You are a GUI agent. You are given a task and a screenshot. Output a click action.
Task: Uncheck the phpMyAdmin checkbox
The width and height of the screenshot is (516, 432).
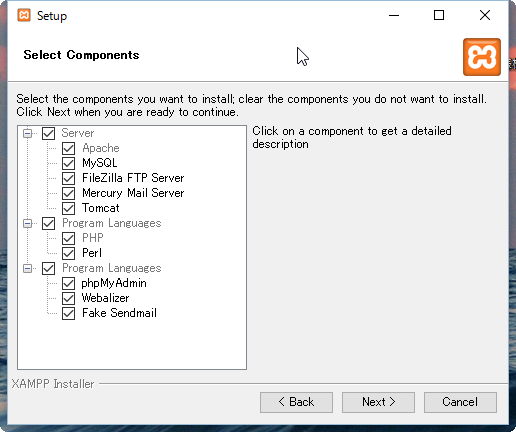click(x=68, y=283)
